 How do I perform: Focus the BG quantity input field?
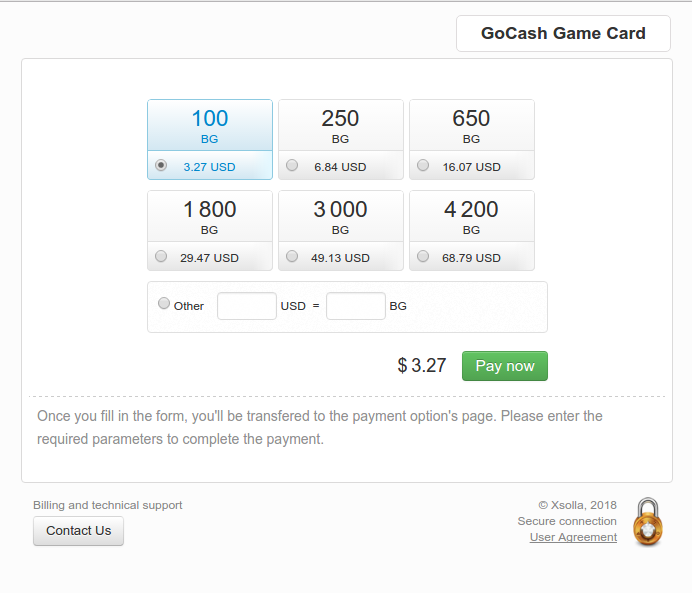click(x=356, y=306)
